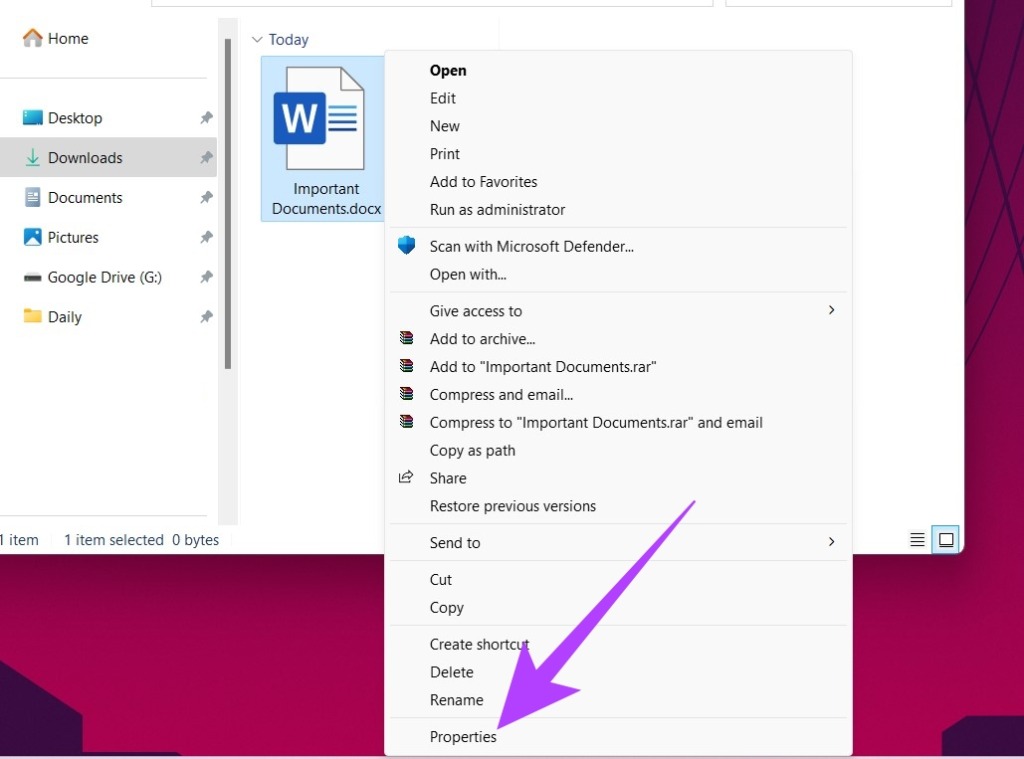This screenshot has width=1024, height=759.
Task: Switch to details view using the list icon
Action: tap(917, 540)
